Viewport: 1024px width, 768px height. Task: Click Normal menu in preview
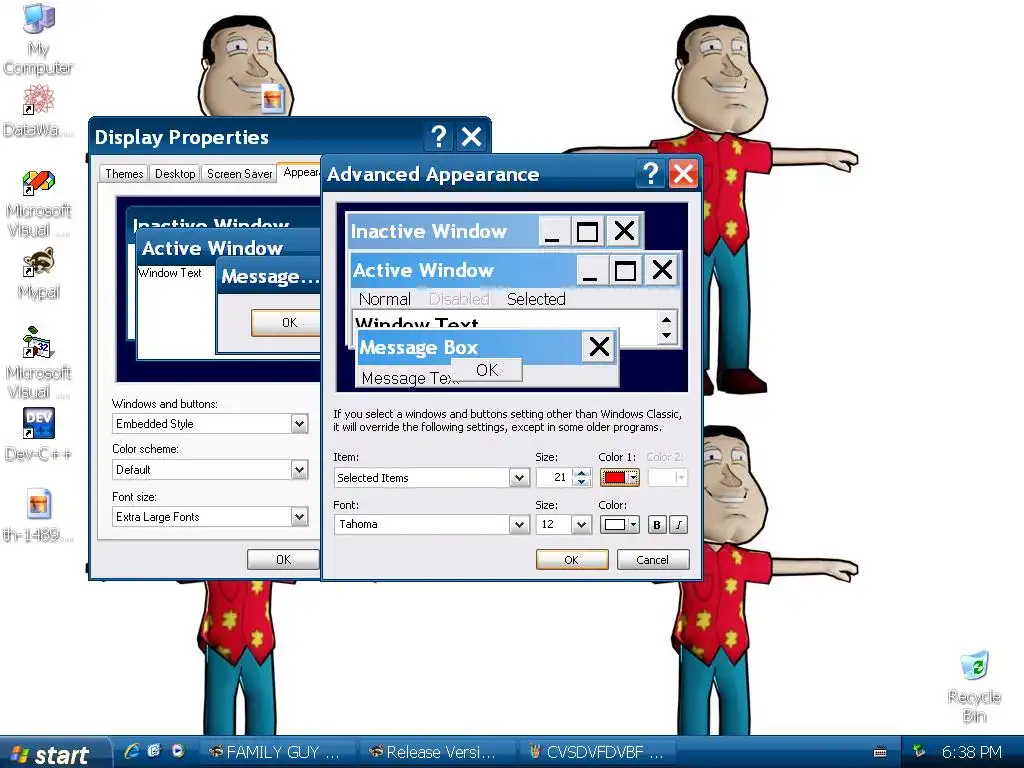tap(385, 298)
